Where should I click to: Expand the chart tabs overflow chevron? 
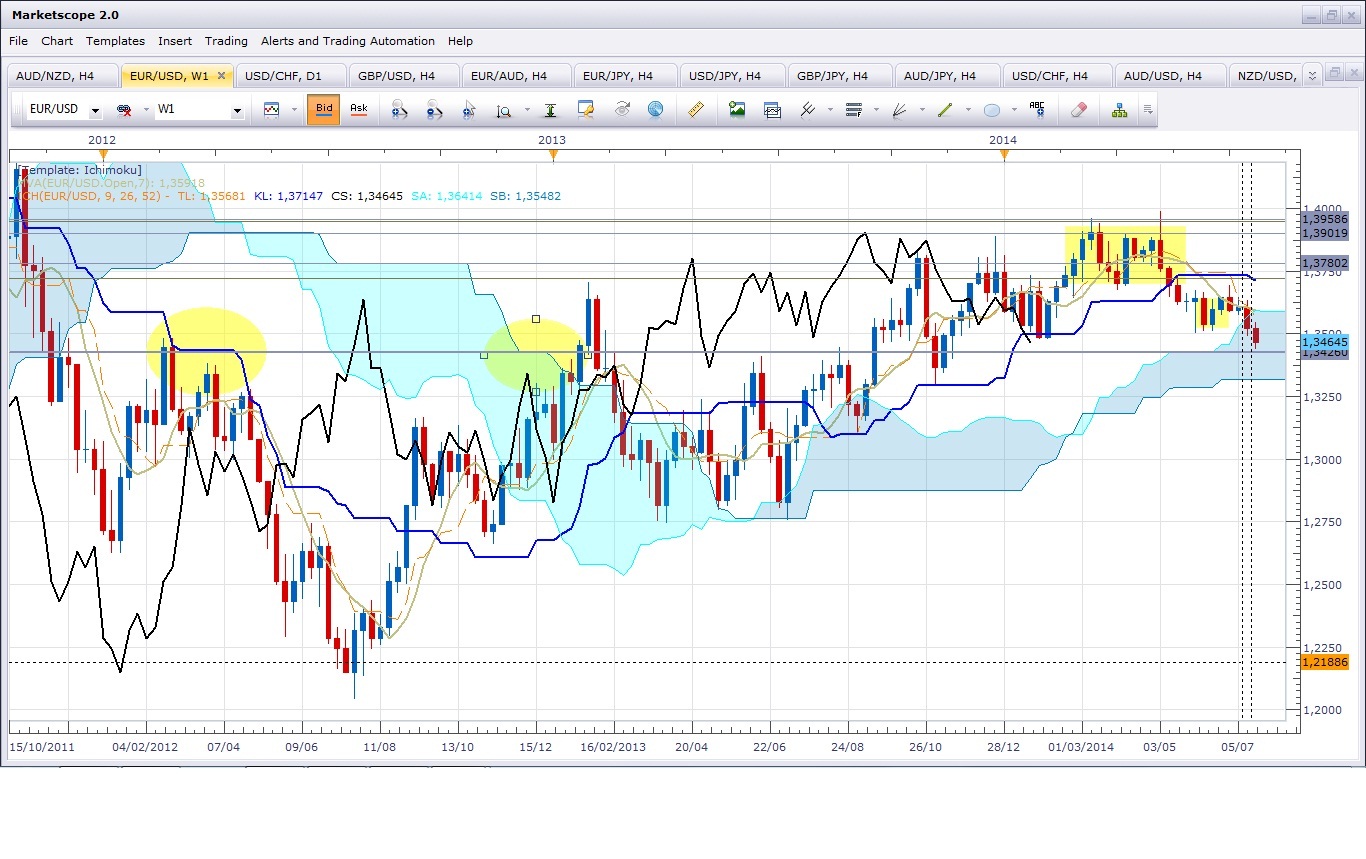tap(1311, 75)
